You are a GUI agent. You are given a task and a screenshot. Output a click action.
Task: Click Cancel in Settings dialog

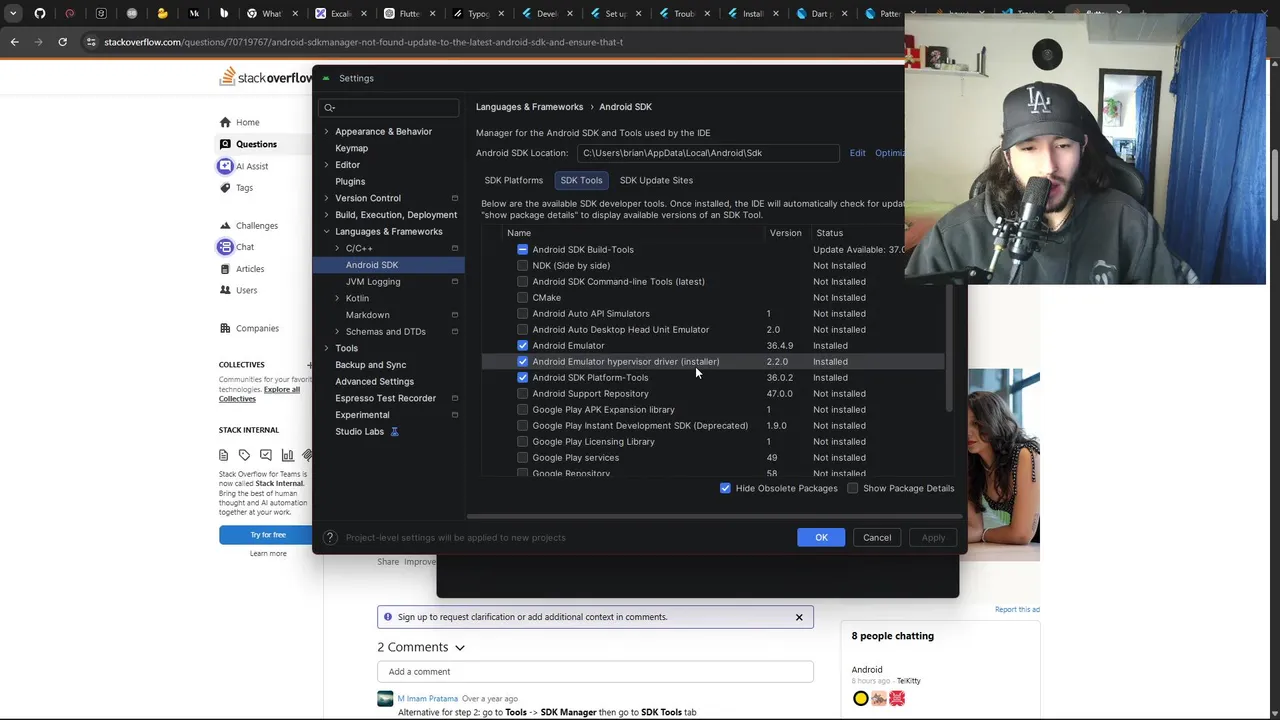[877, 538]
